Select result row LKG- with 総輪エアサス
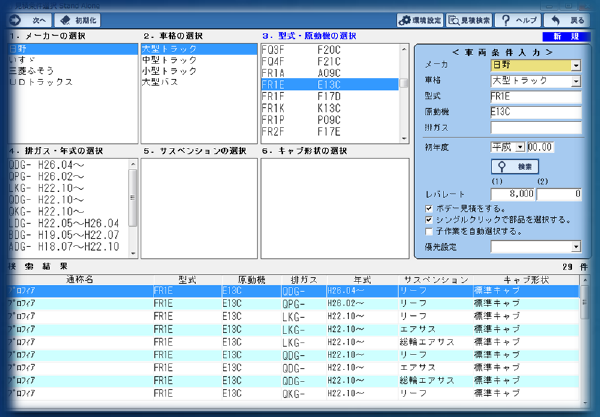Viewport: 600px width, 417px height. pyautogui.click(x=293, y=342)
